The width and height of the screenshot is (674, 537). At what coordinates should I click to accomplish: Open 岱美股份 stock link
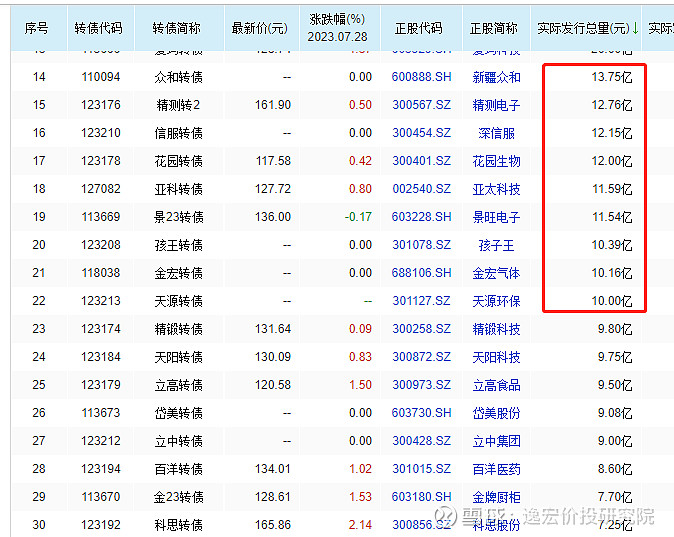[496, 413]
